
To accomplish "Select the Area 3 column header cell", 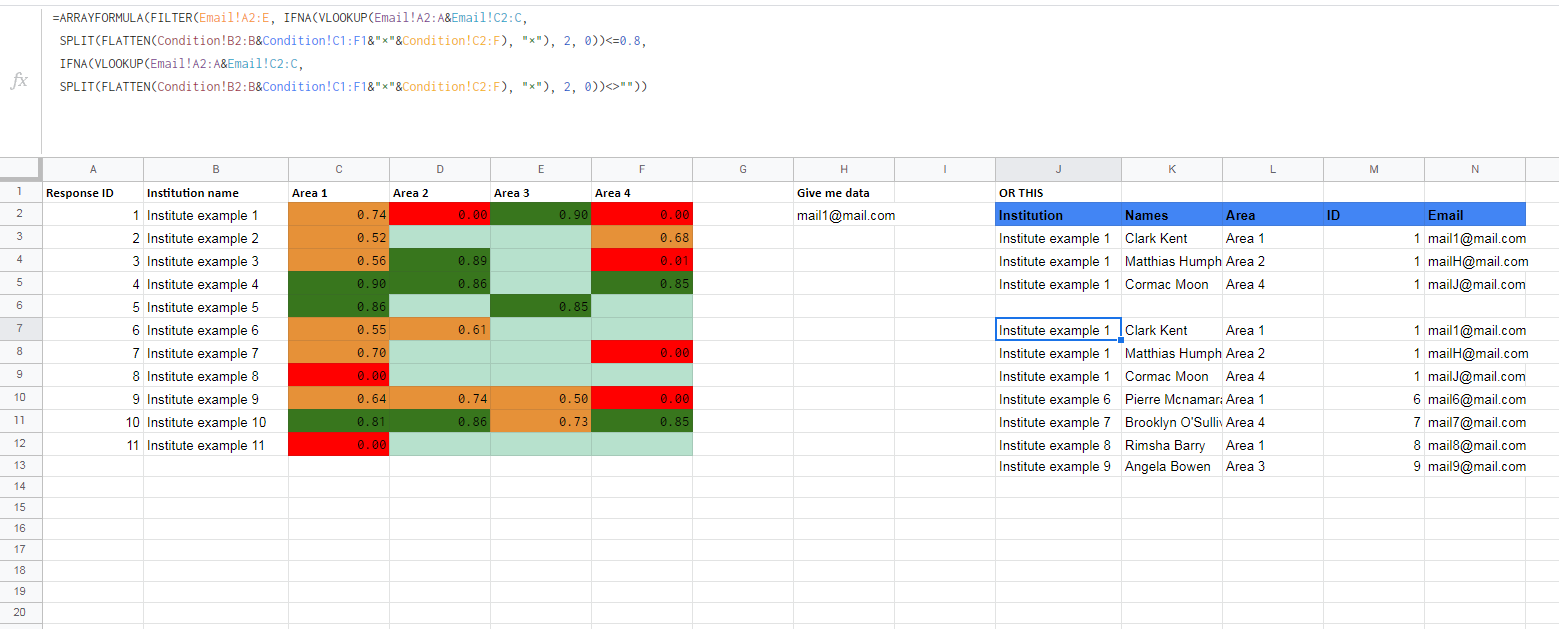I will point(541,192).
